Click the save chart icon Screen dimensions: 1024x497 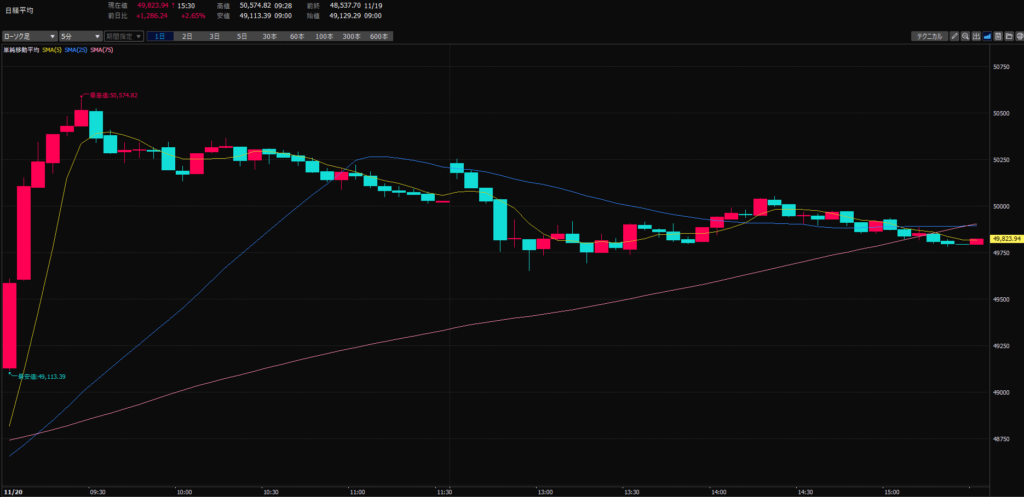(997, 36)
